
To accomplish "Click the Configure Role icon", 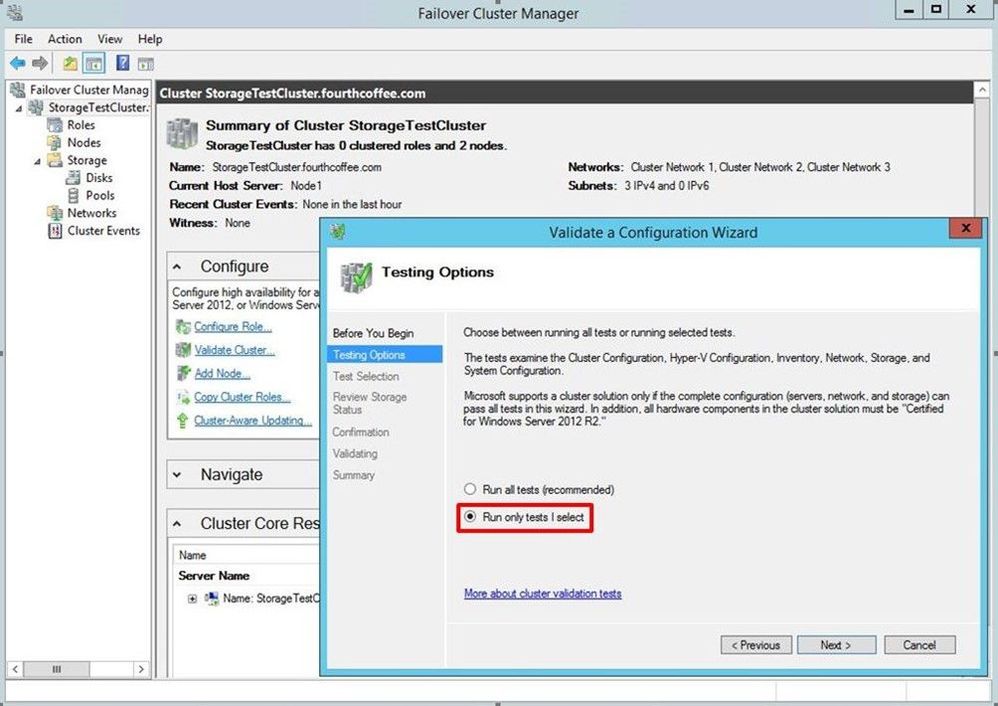I will tap(183, 327).
